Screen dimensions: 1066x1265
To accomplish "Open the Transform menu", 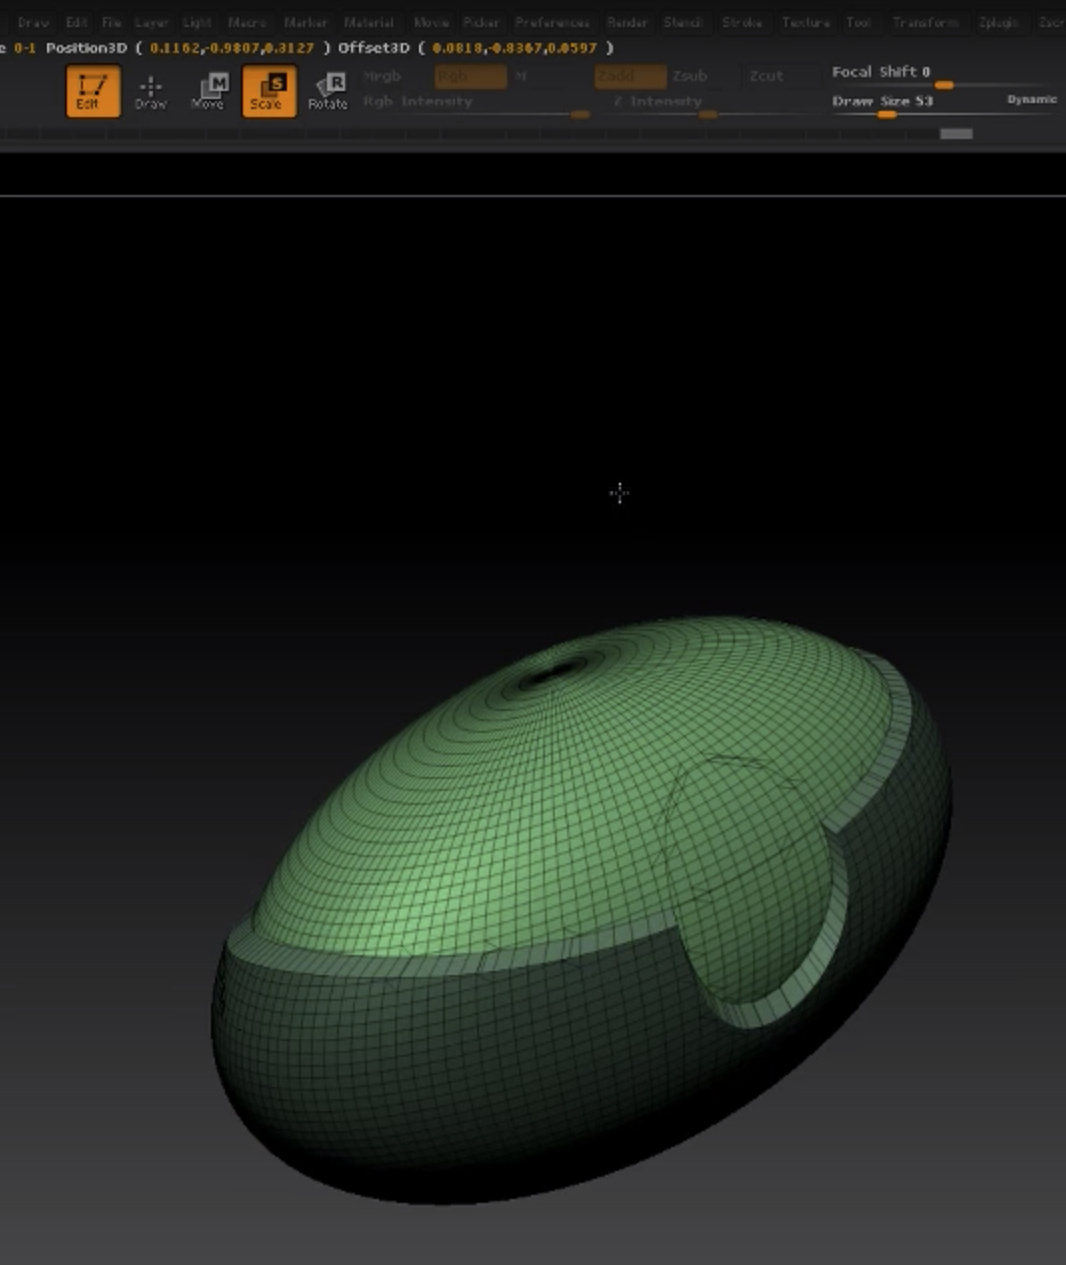I will click(x=925, y=22).
